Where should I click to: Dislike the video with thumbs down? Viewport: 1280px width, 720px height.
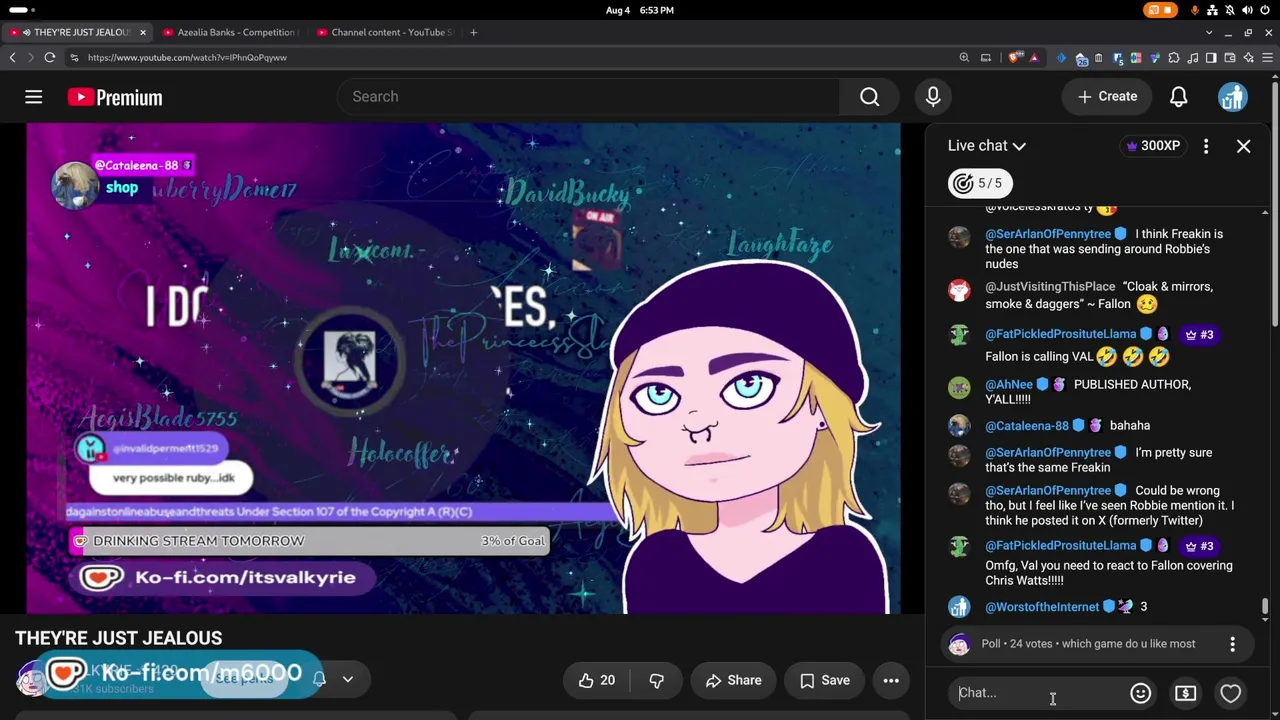click(657, 680)
